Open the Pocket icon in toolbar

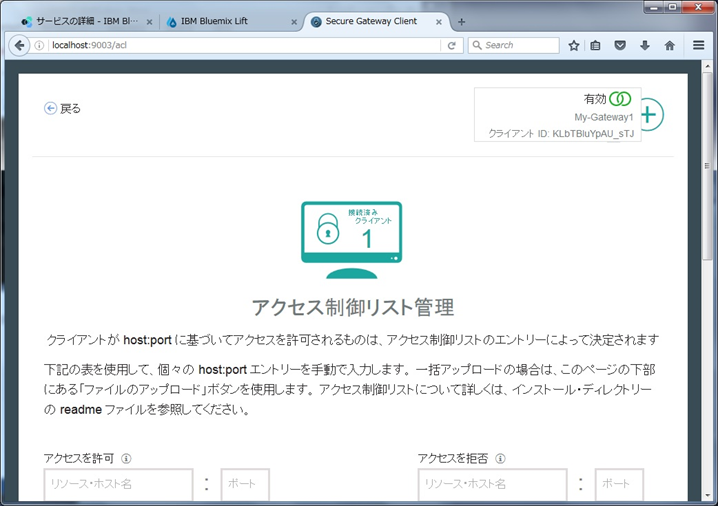tap(621, 45)
